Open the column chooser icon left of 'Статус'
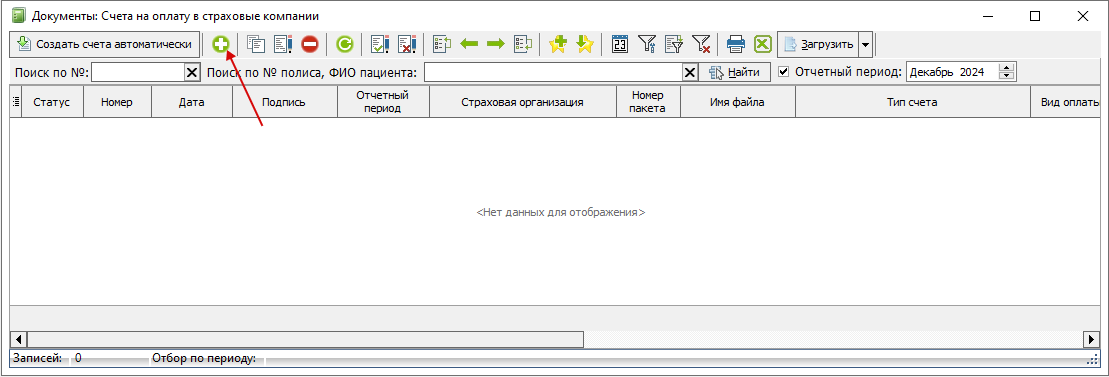Image resolution: width=1109 pixels, height=377 pixels. coord(16,102)
